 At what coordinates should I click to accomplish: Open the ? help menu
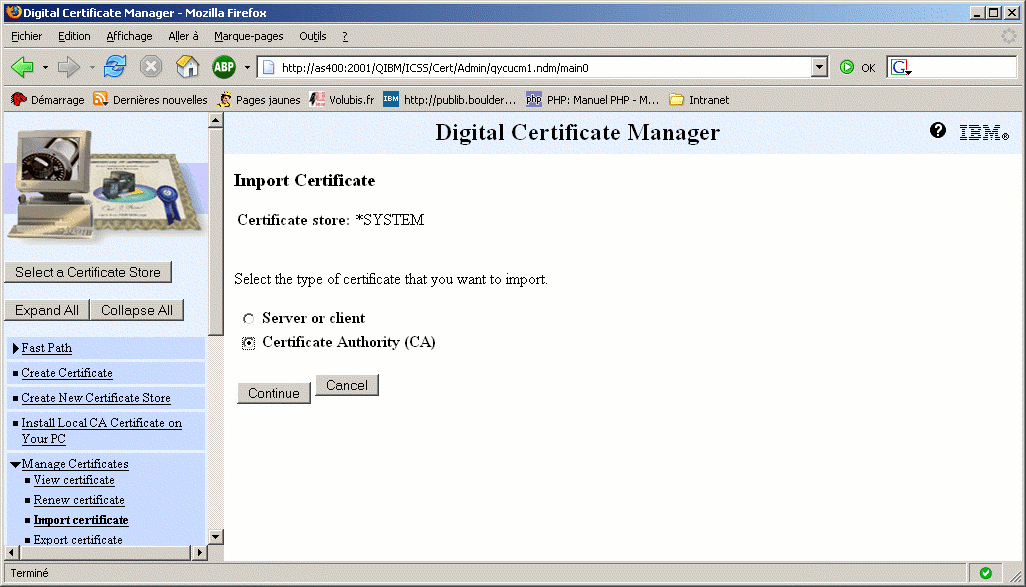(345, 37)
